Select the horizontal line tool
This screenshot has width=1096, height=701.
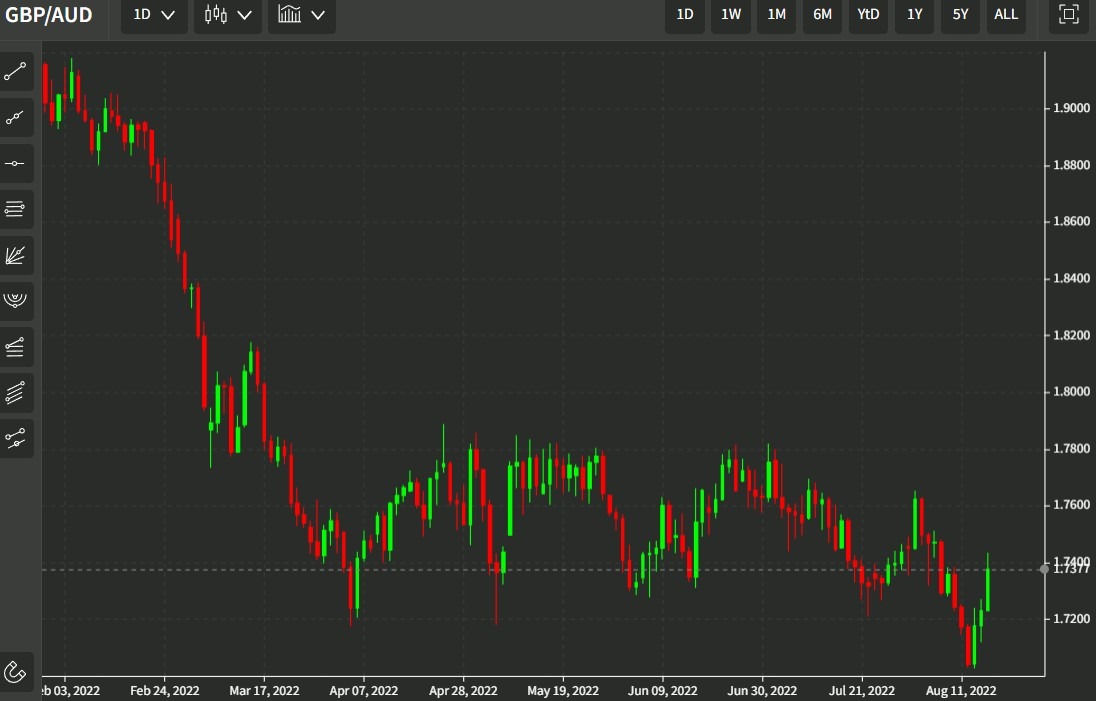[15, 164]
